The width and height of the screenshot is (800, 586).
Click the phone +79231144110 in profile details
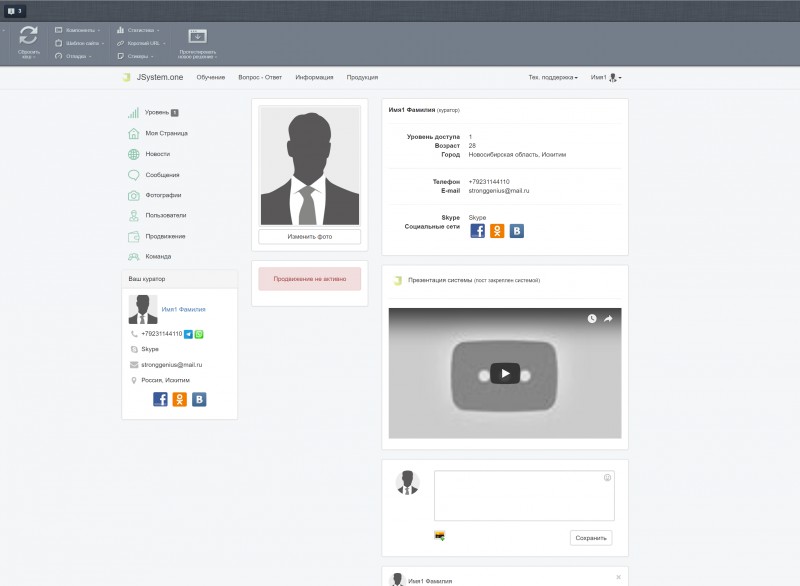(x=489, y=182)
